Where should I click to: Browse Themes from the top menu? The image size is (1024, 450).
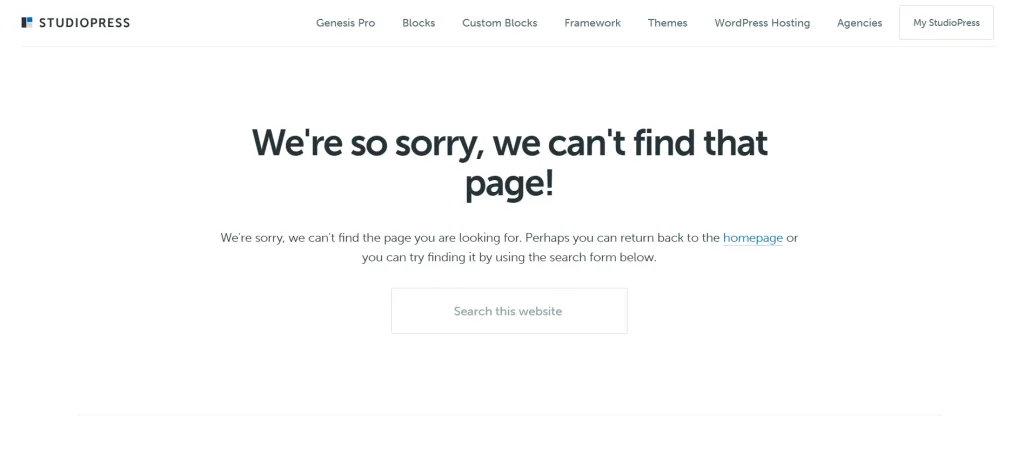click(x=667, y=23)
